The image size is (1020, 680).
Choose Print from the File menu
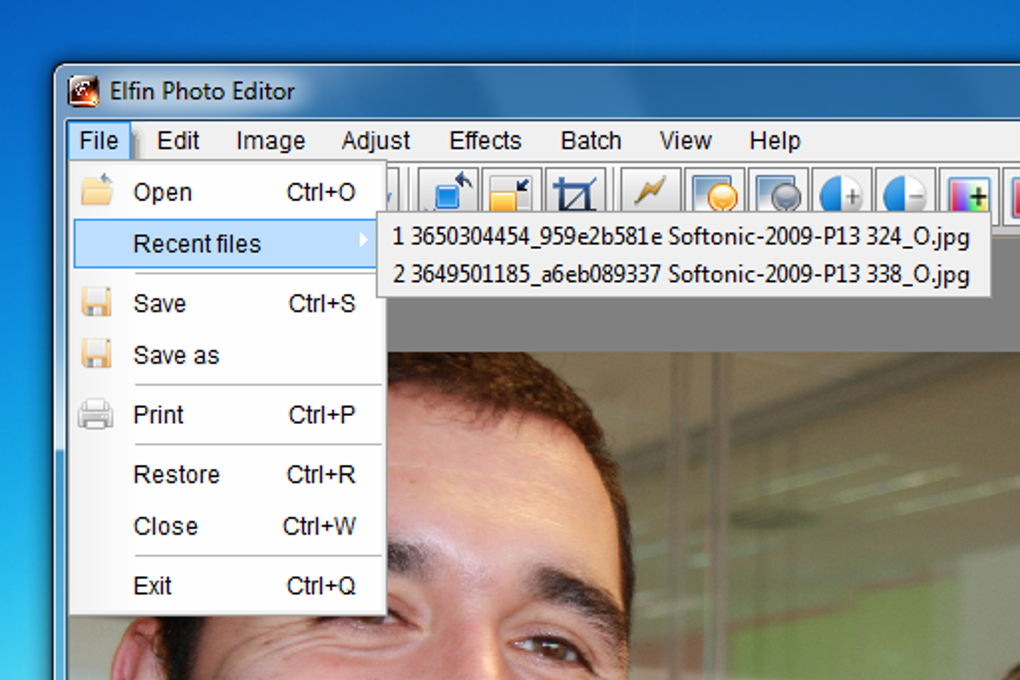coord(226,415)
